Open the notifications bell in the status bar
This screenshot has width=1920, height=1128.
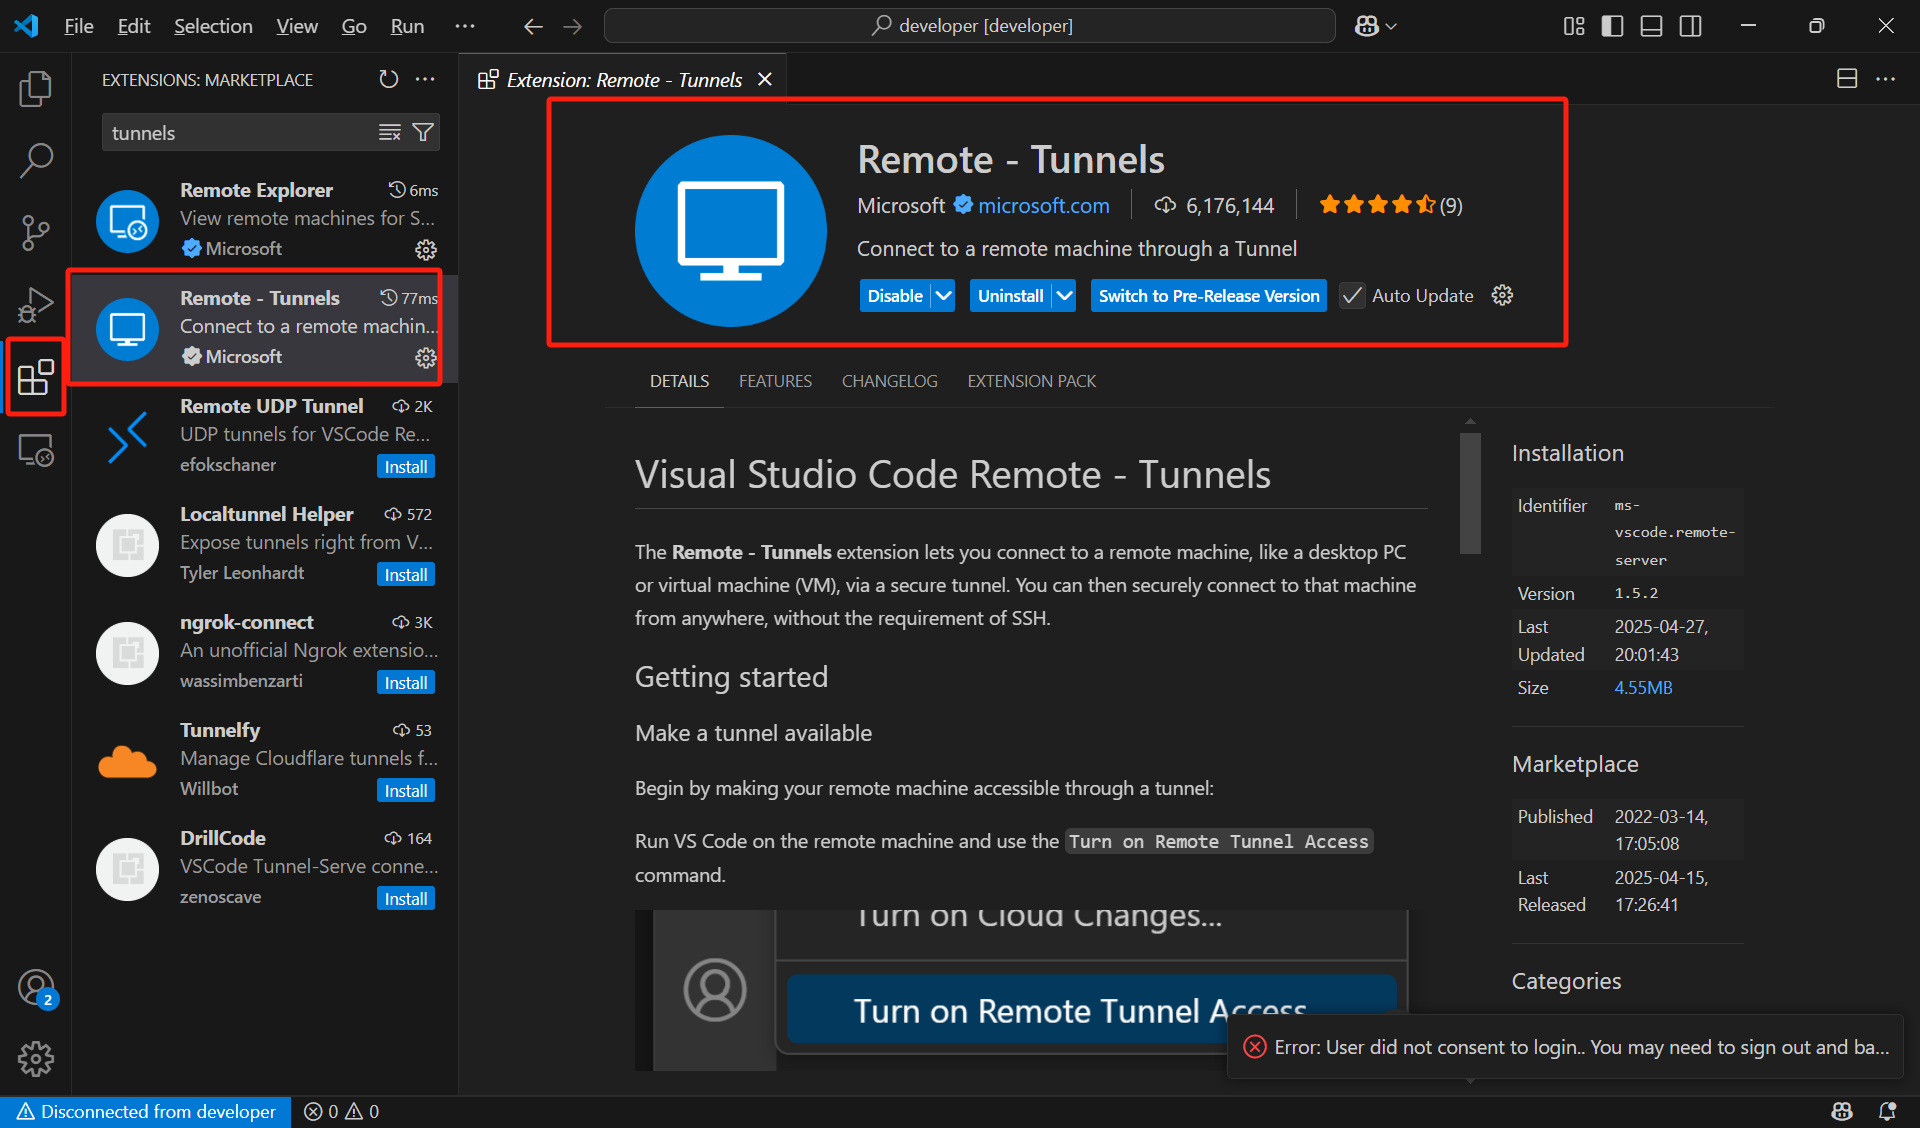[x=1888, y=1111]
